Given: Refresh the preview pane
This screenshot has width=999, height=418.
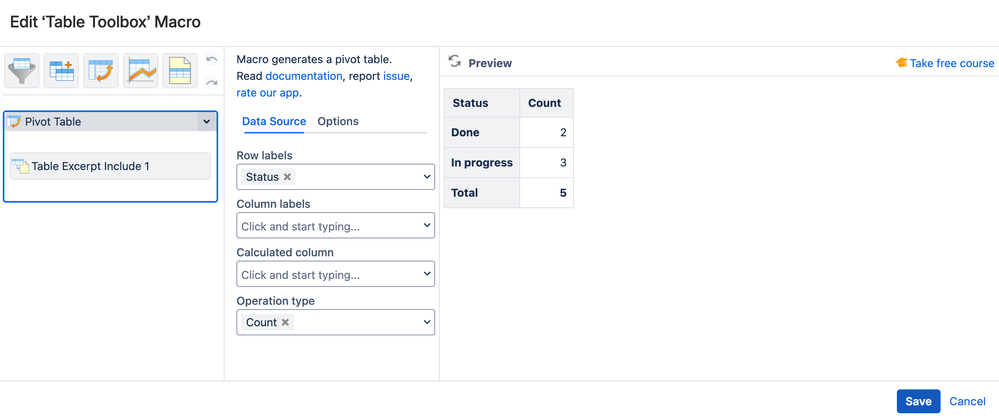Looking at the screenshot, I should pyautogui.click(x=455, y=62).
